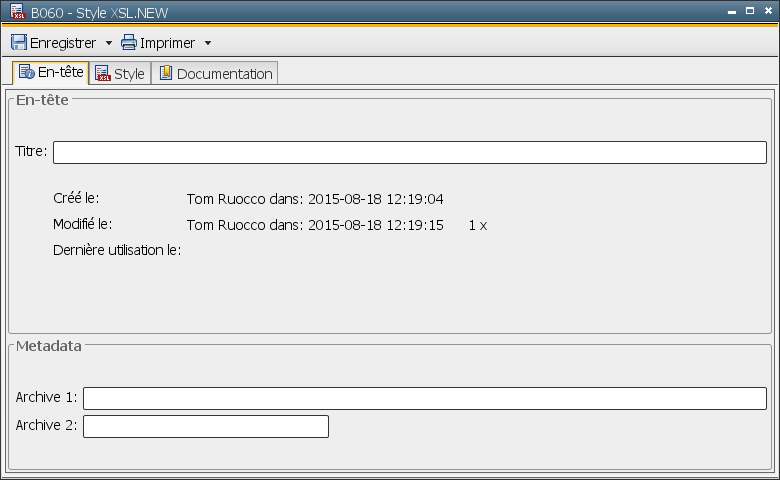
Task: Click the Imprimer printer icon
Action: coord(129,43)
